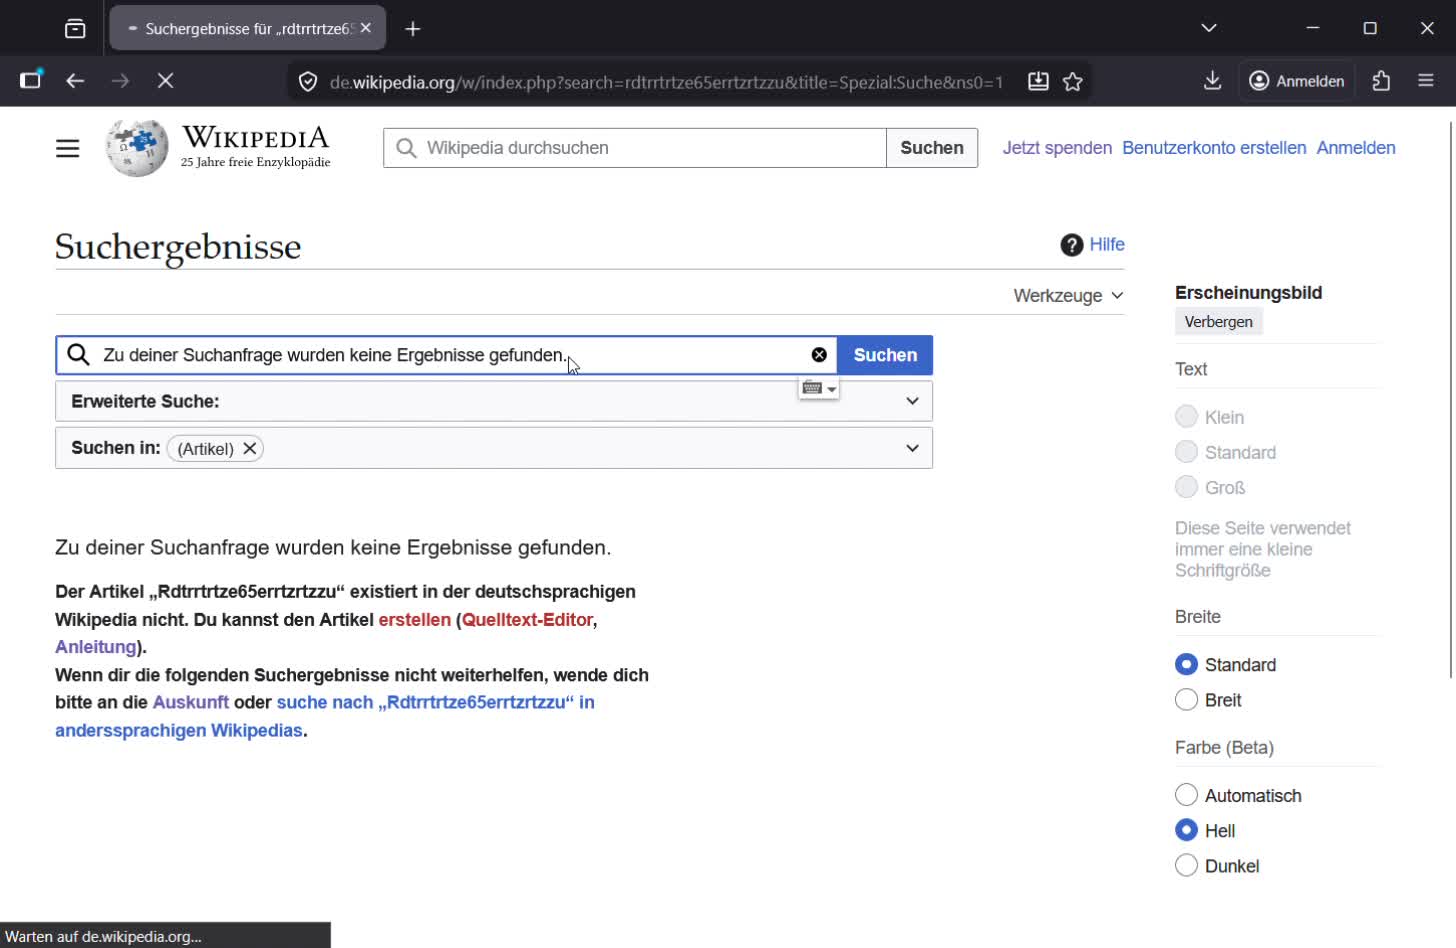Click the Hilfe question mark icon

[x=1071, y=244]
